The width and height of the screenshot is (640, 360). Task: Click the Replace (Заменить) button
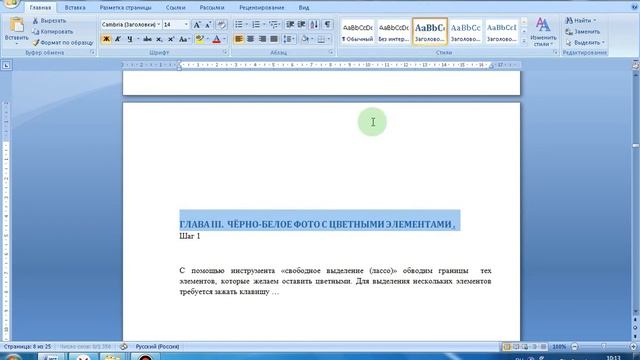(x=583, y=31)
